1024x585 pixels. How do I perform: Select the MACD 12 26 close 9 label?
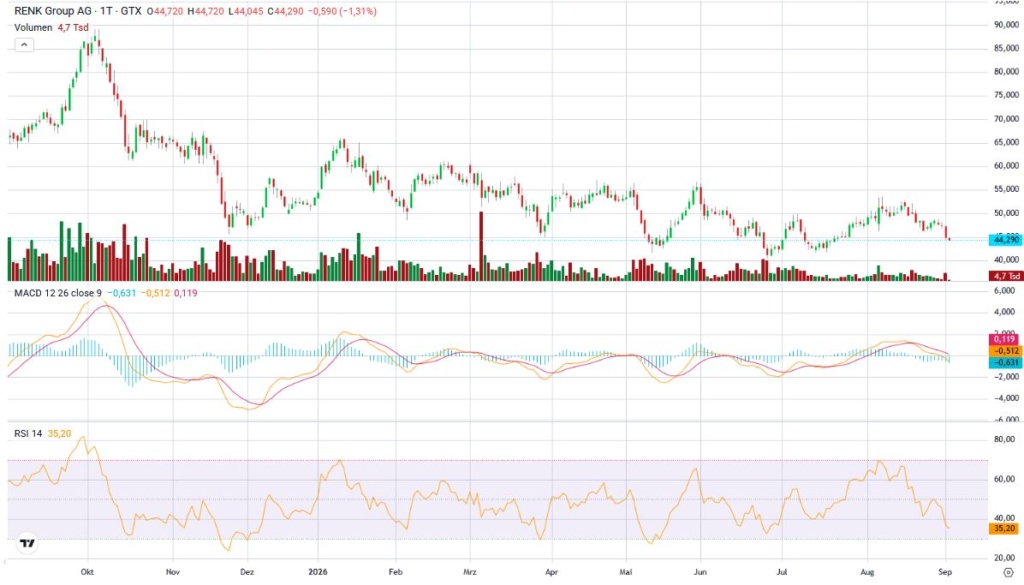58,292
